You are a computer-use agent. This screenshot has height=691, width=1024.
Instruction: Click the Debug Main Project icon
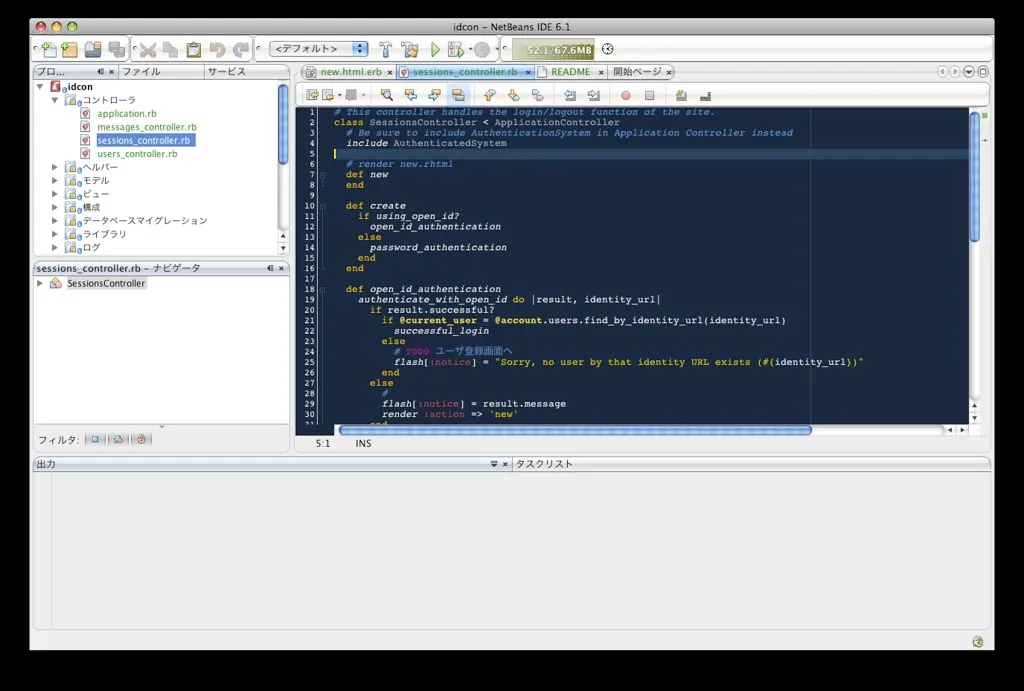pyautogui.click(x=456, y=50)
